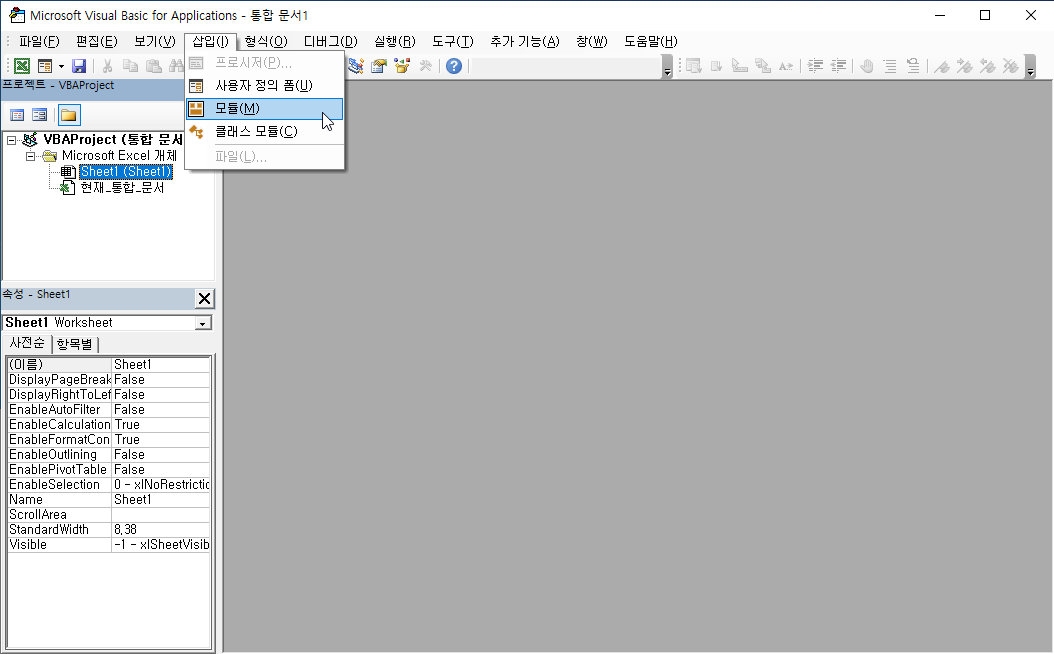Collapse the VBAProject tree node
Screen dimensions: 1054x654
11,140
